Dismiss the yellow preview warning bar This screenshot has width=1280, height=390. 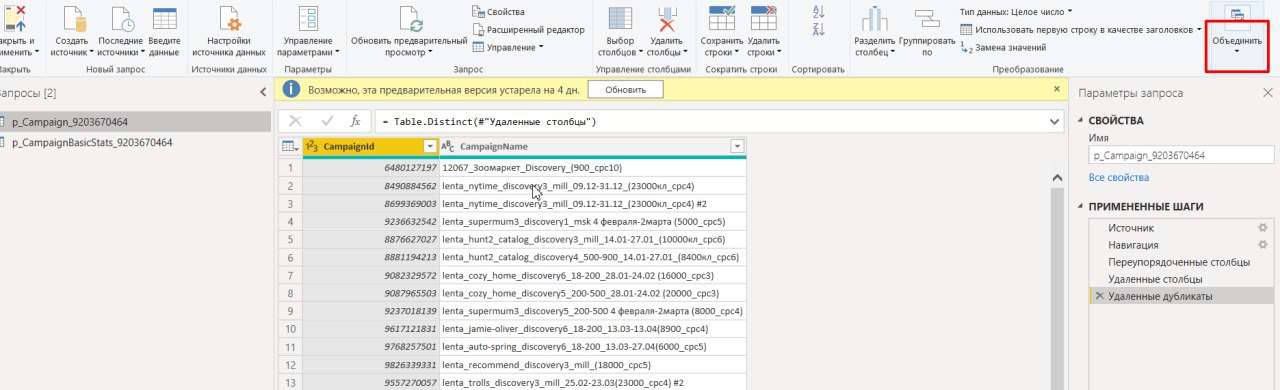1058,89
